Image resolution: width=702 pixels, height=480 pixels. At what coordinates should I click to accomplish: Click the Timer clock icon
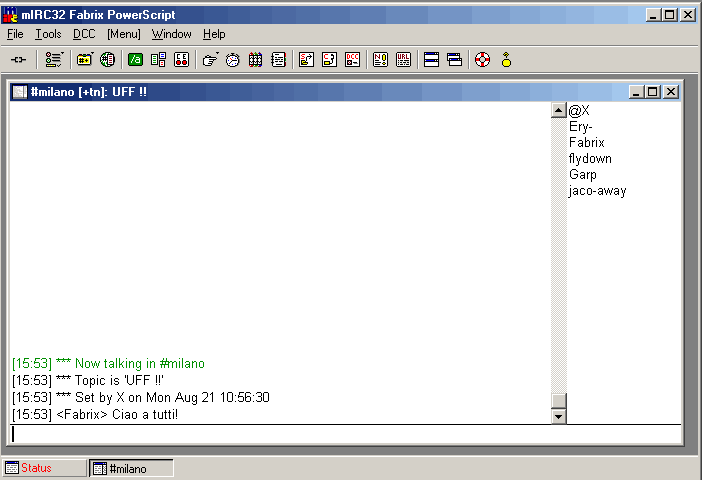(232, 60)
